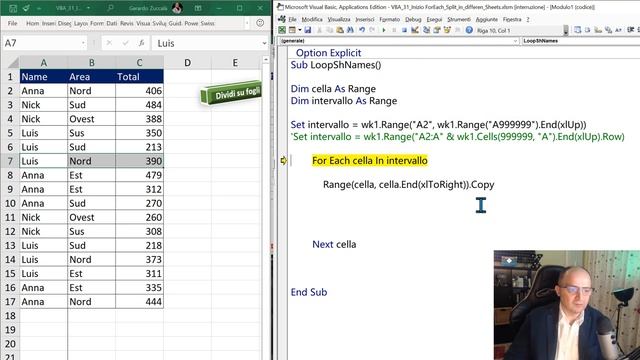Open the Inserisci menu
This screenshot has width=640, height=360.
coord(364,19)
